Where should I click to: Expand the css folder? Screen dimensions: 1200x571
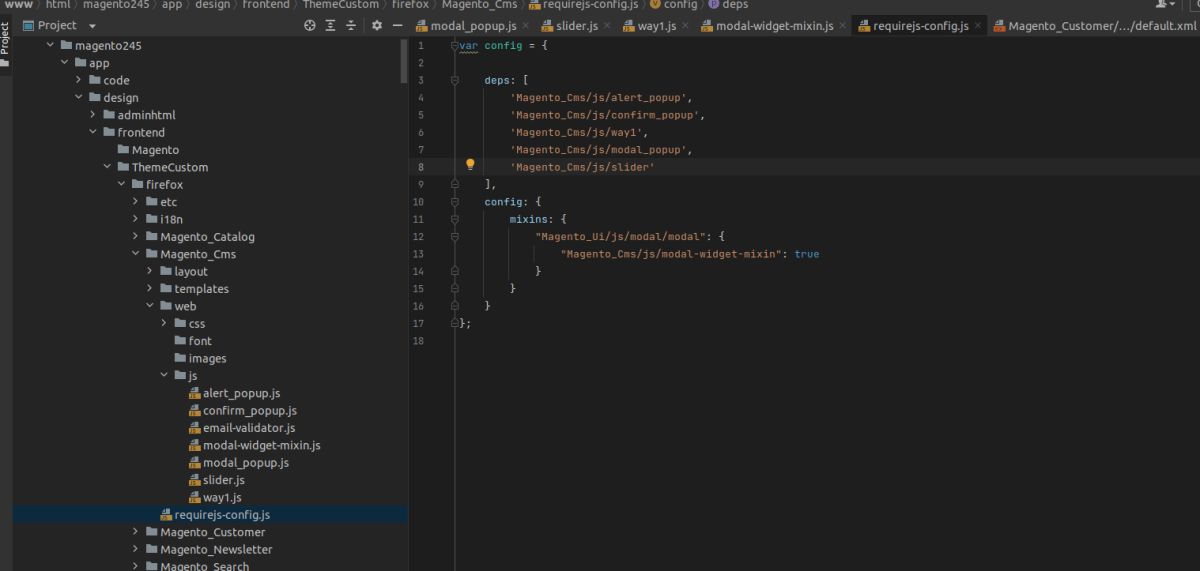click(165, 324)
